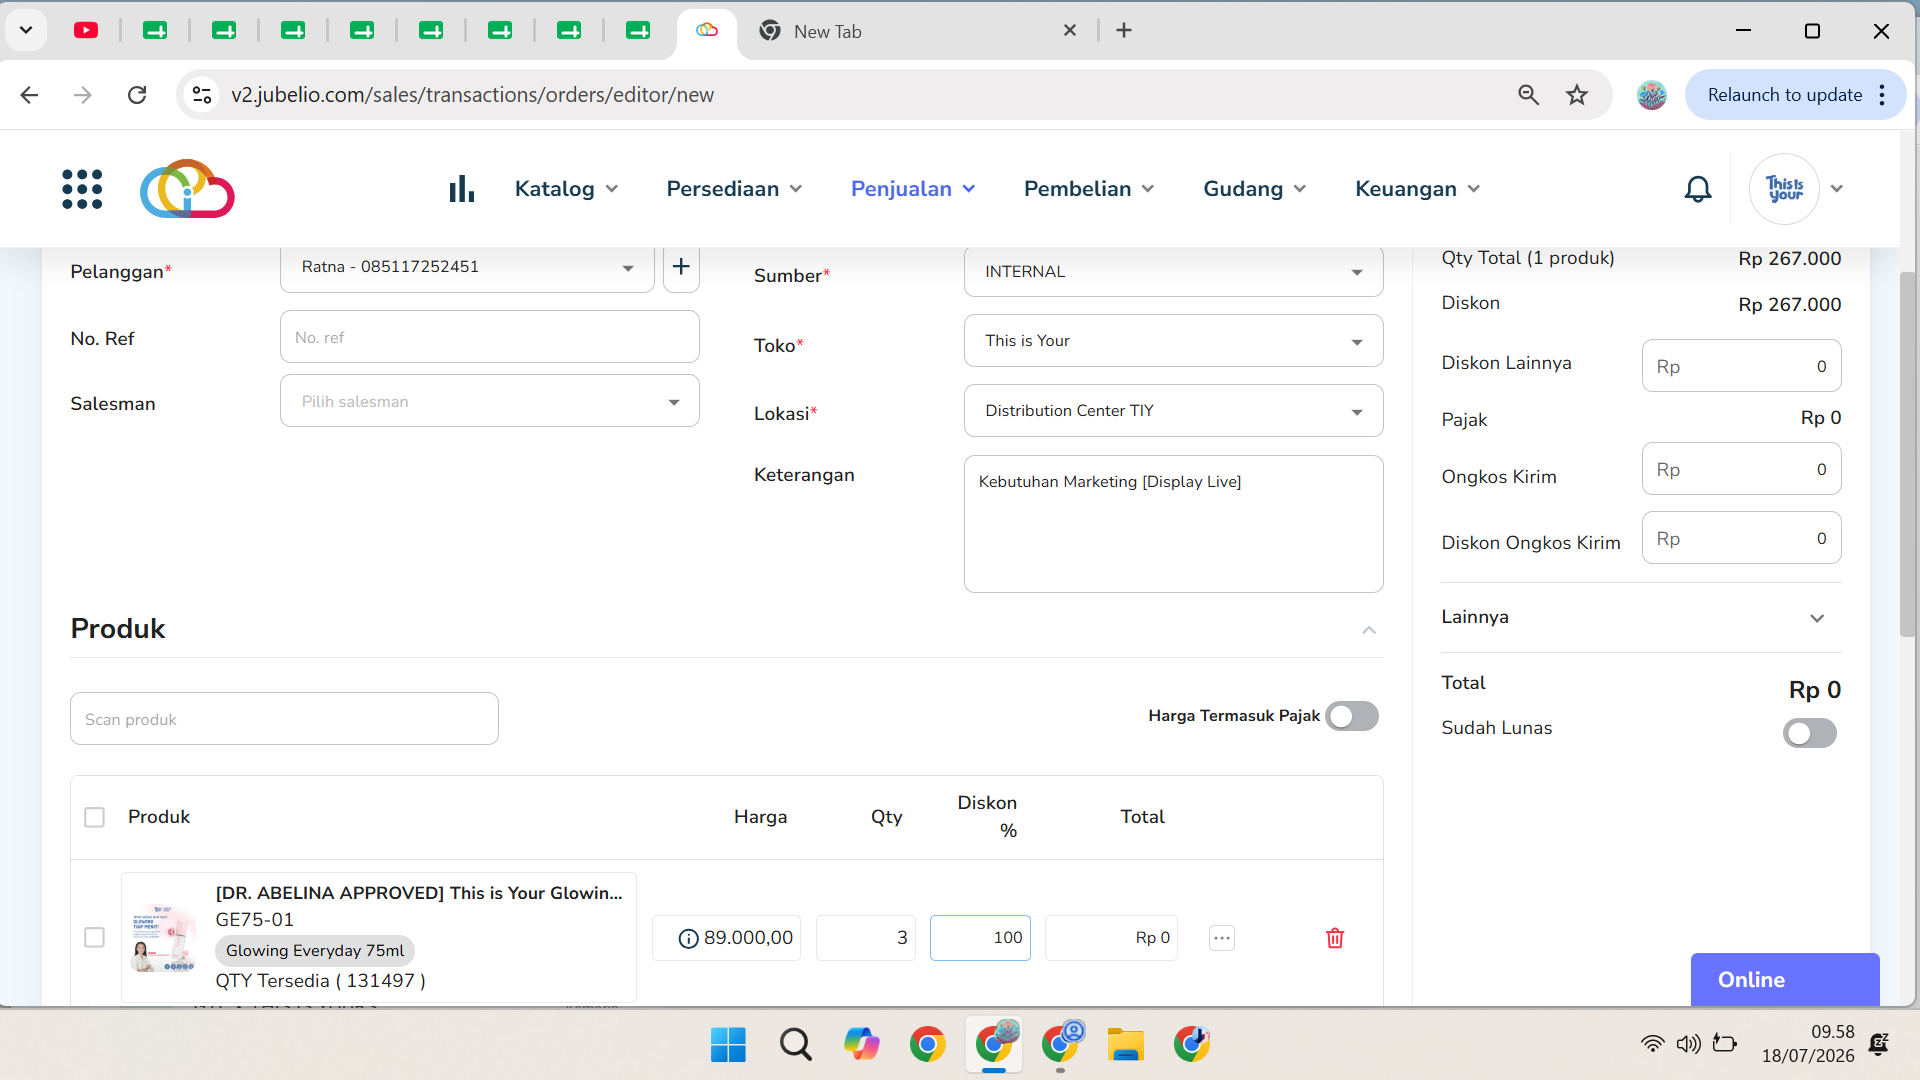Open the three-dot options on product row
1920x1080 pixels.
click(x=1222, y=938)
